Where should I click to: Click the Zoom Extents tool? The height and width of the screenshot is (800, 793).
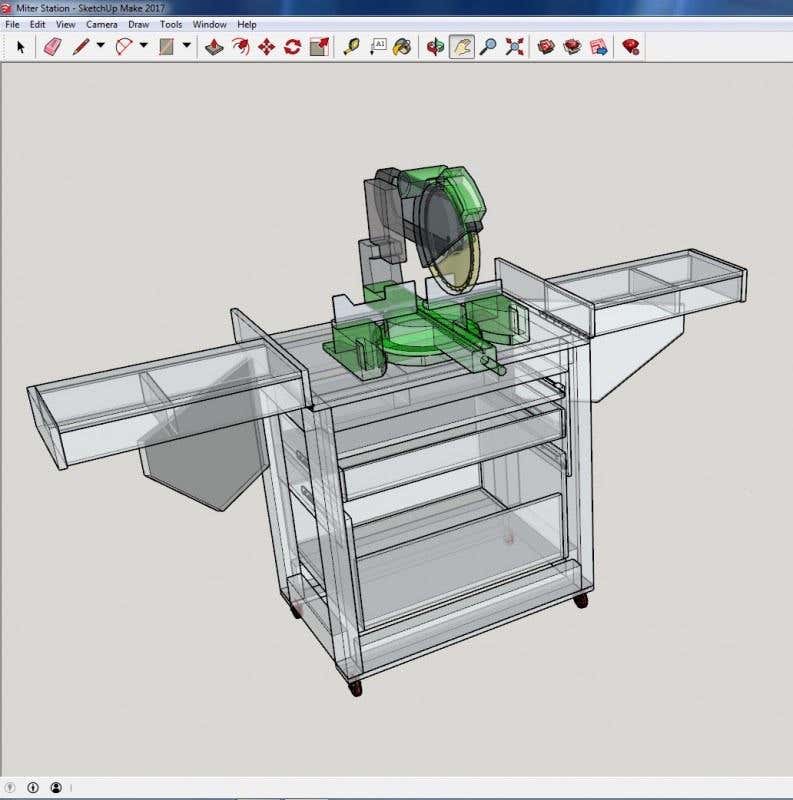(514, 46)
